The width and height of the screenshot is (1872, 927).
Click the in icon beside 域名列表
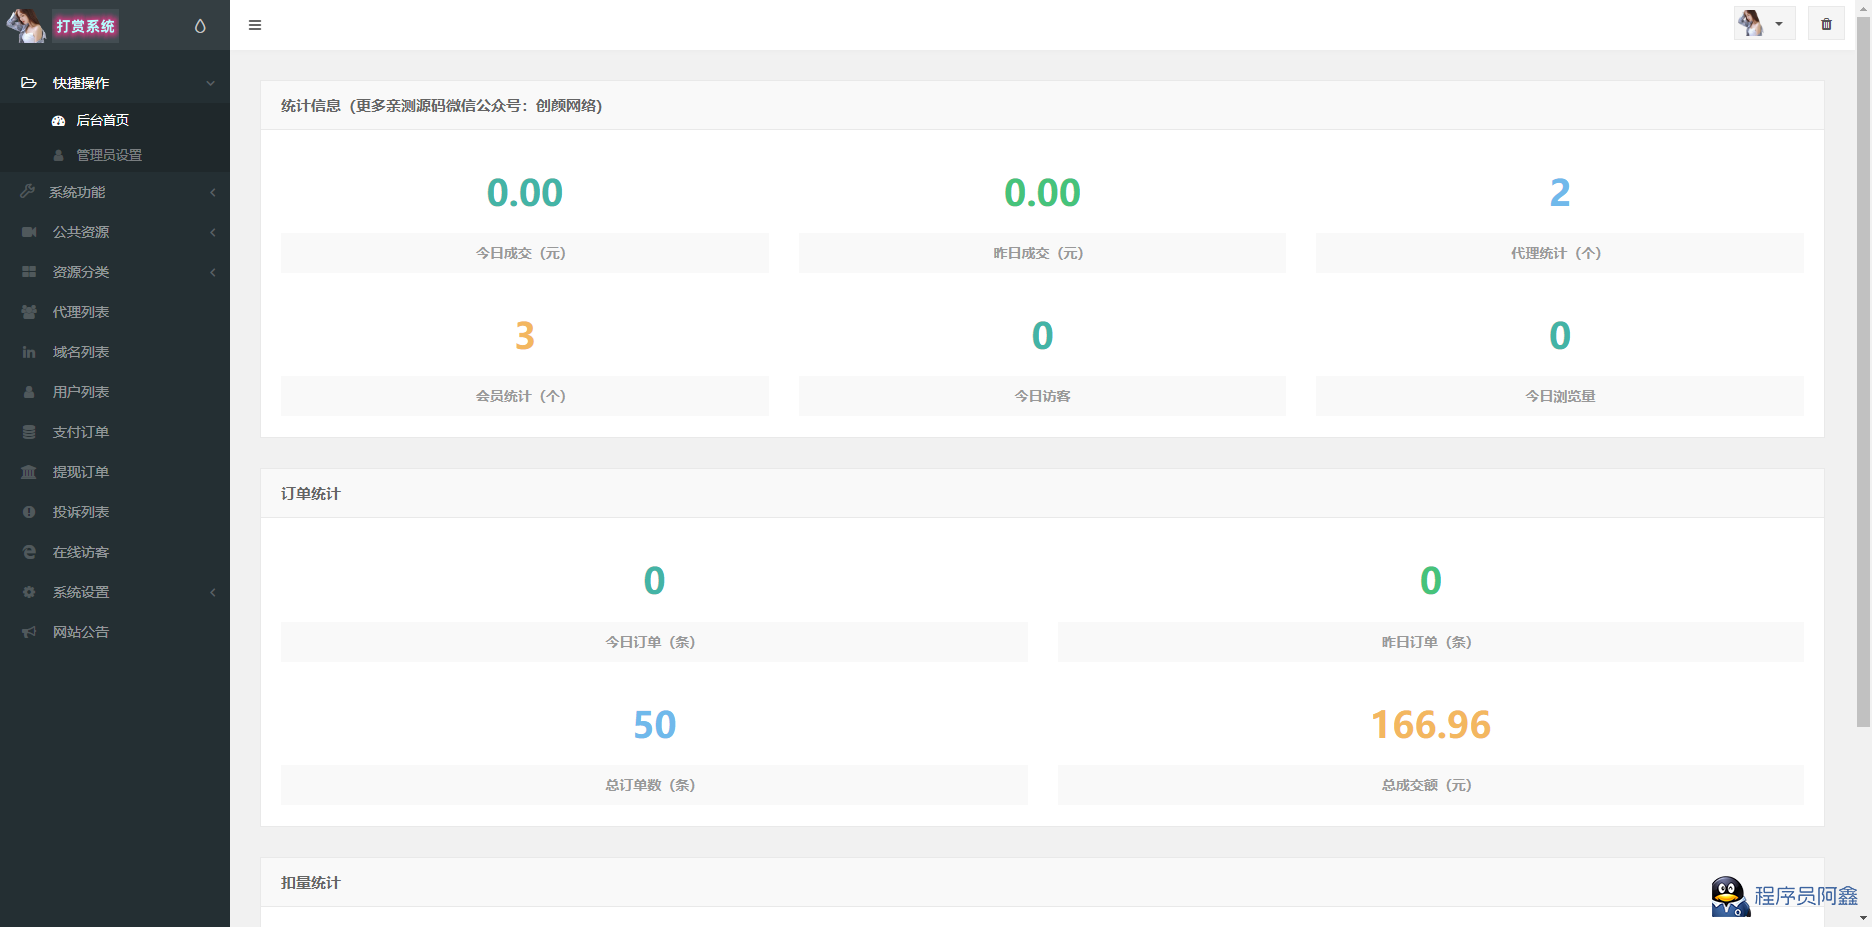[29, 352]
